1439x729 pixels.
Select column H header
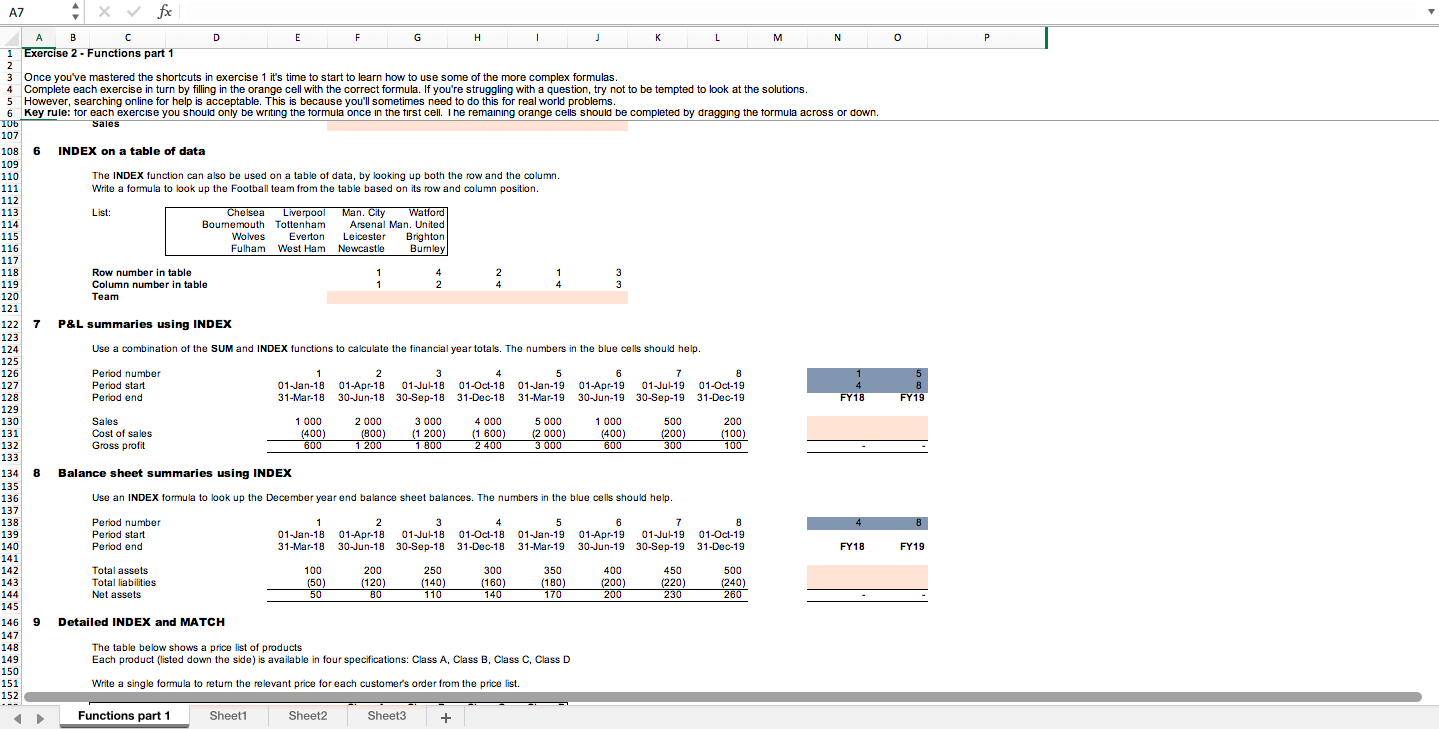point(477,38)
